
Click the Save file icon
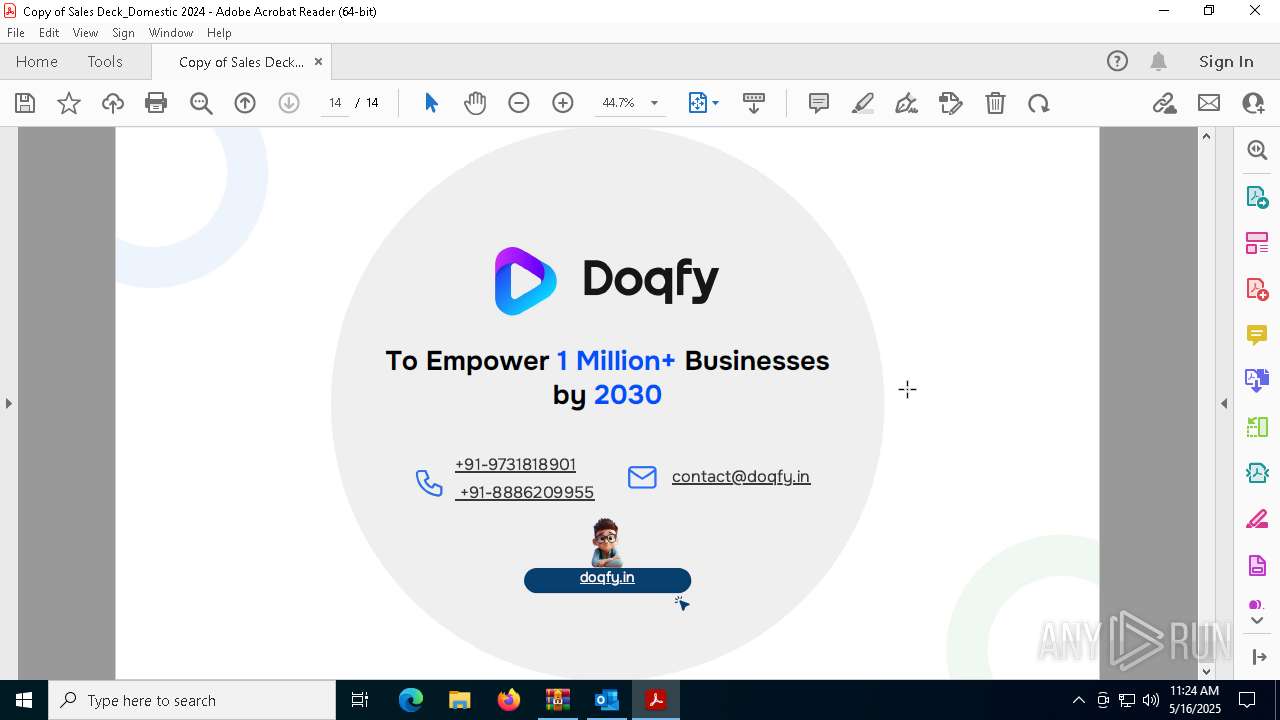coord(25,103)
